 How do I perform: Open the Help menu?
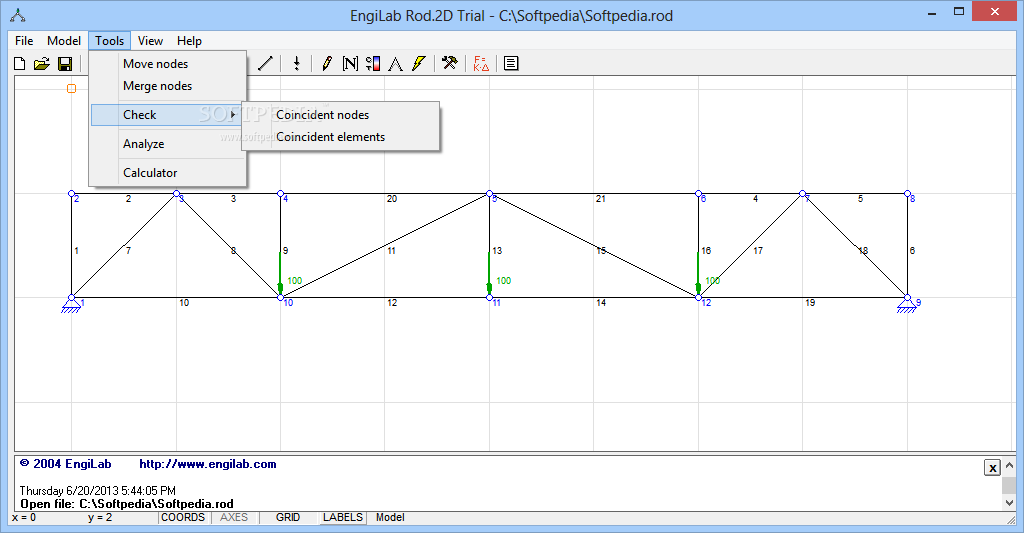tap(189, 40)
